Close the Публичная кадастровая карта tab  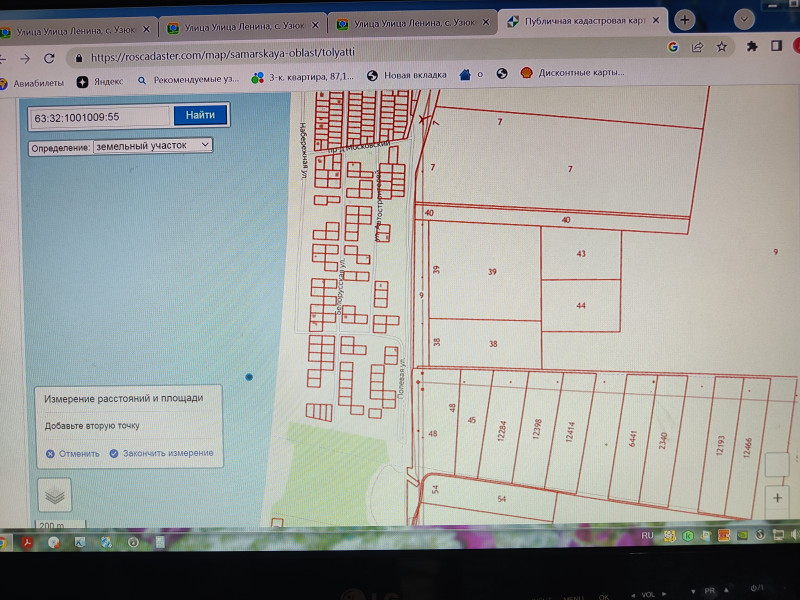pyautogui.click(x=657, y=22)
